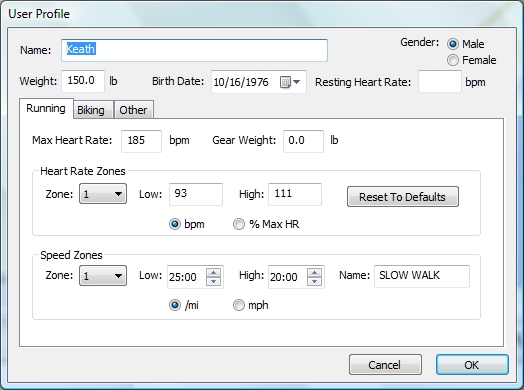Select /mi unit for speed zones
Viewport: 524px width, 390px height.
(x=174, y=305)
